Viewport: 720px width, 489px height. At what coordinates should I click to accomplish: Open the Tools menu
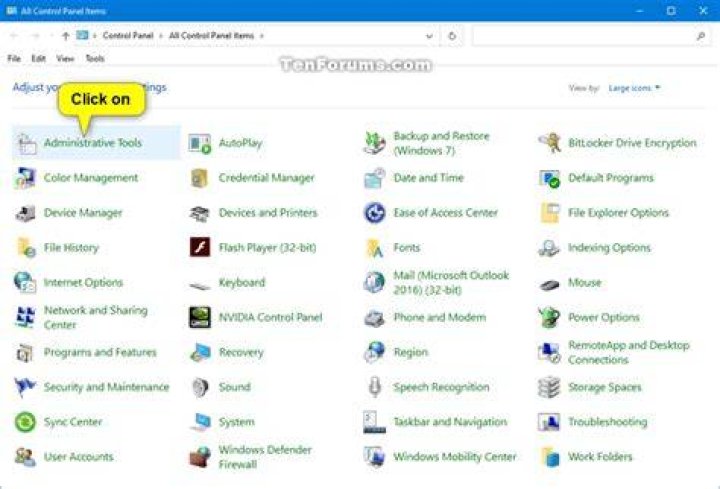click(x=95, y=58)
